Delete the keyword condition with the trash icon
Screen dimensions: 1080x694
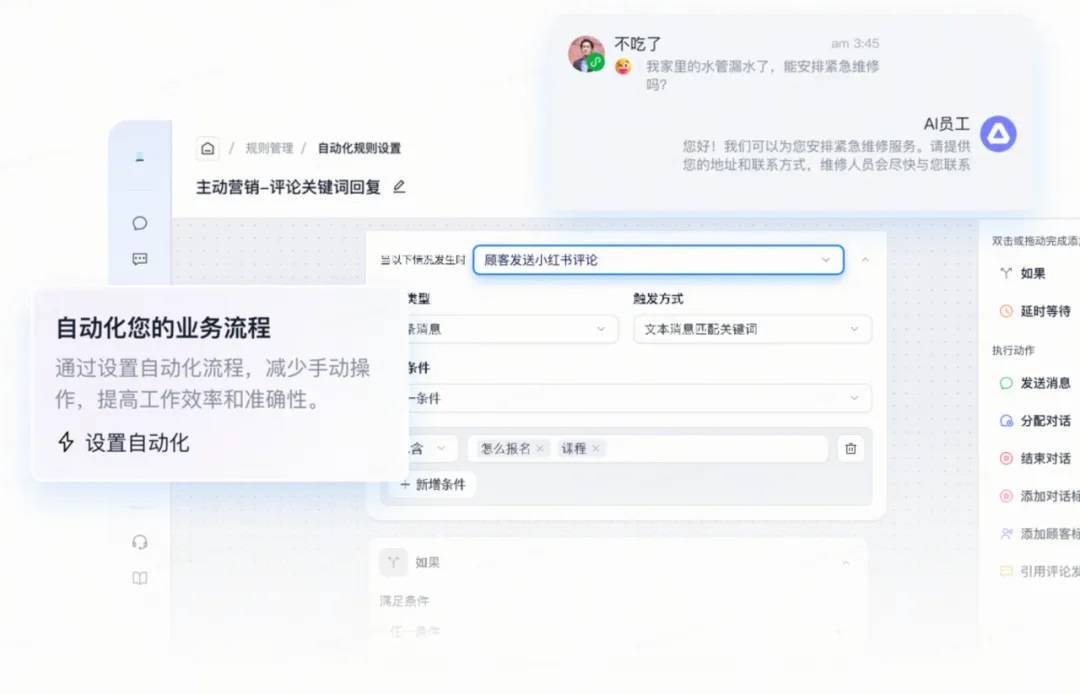[x=851, y=449]
